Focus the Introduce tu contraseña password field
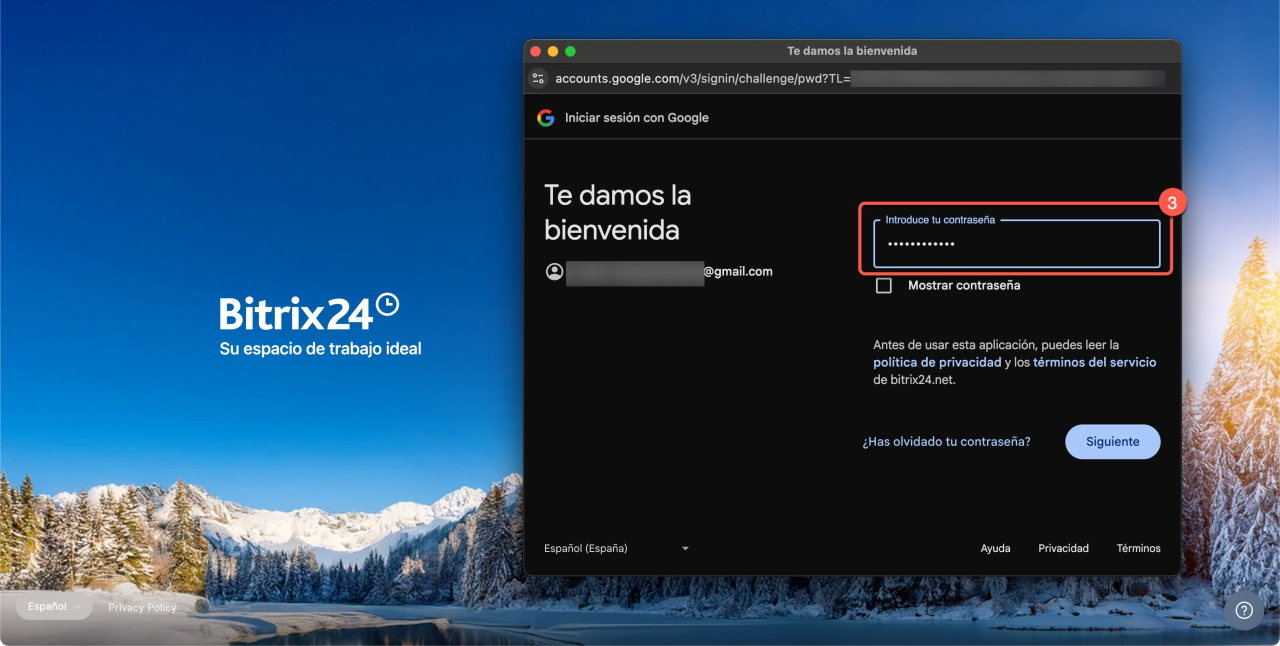The height and width of the screenshot is (646, 1280). click(x=1016, y=245)
